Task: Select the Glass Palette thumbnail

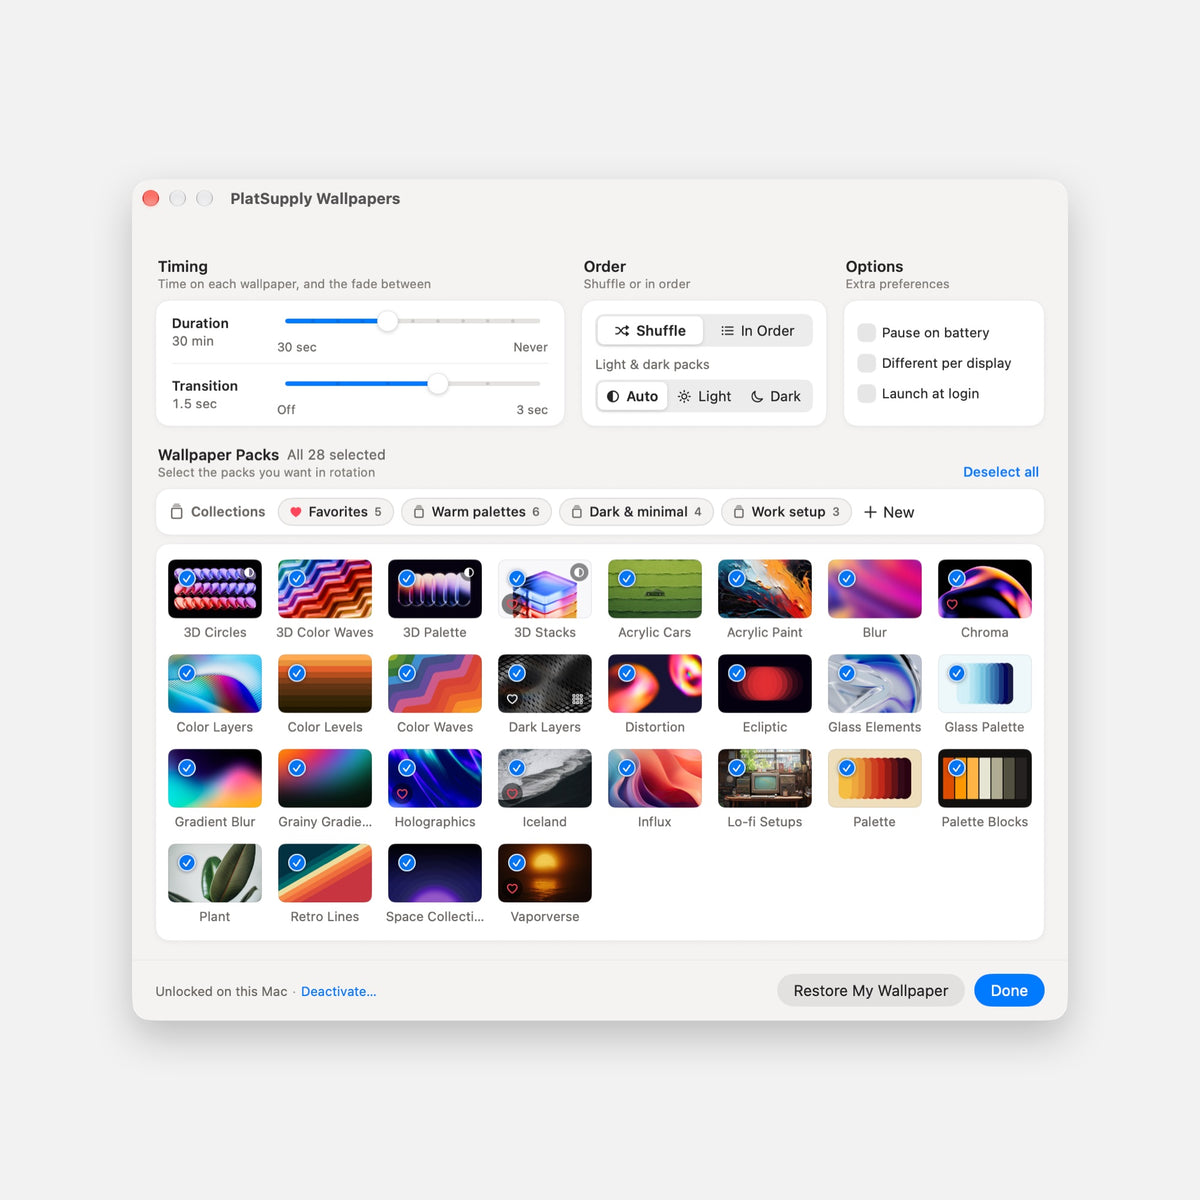Action: click(x=985, y=684)
